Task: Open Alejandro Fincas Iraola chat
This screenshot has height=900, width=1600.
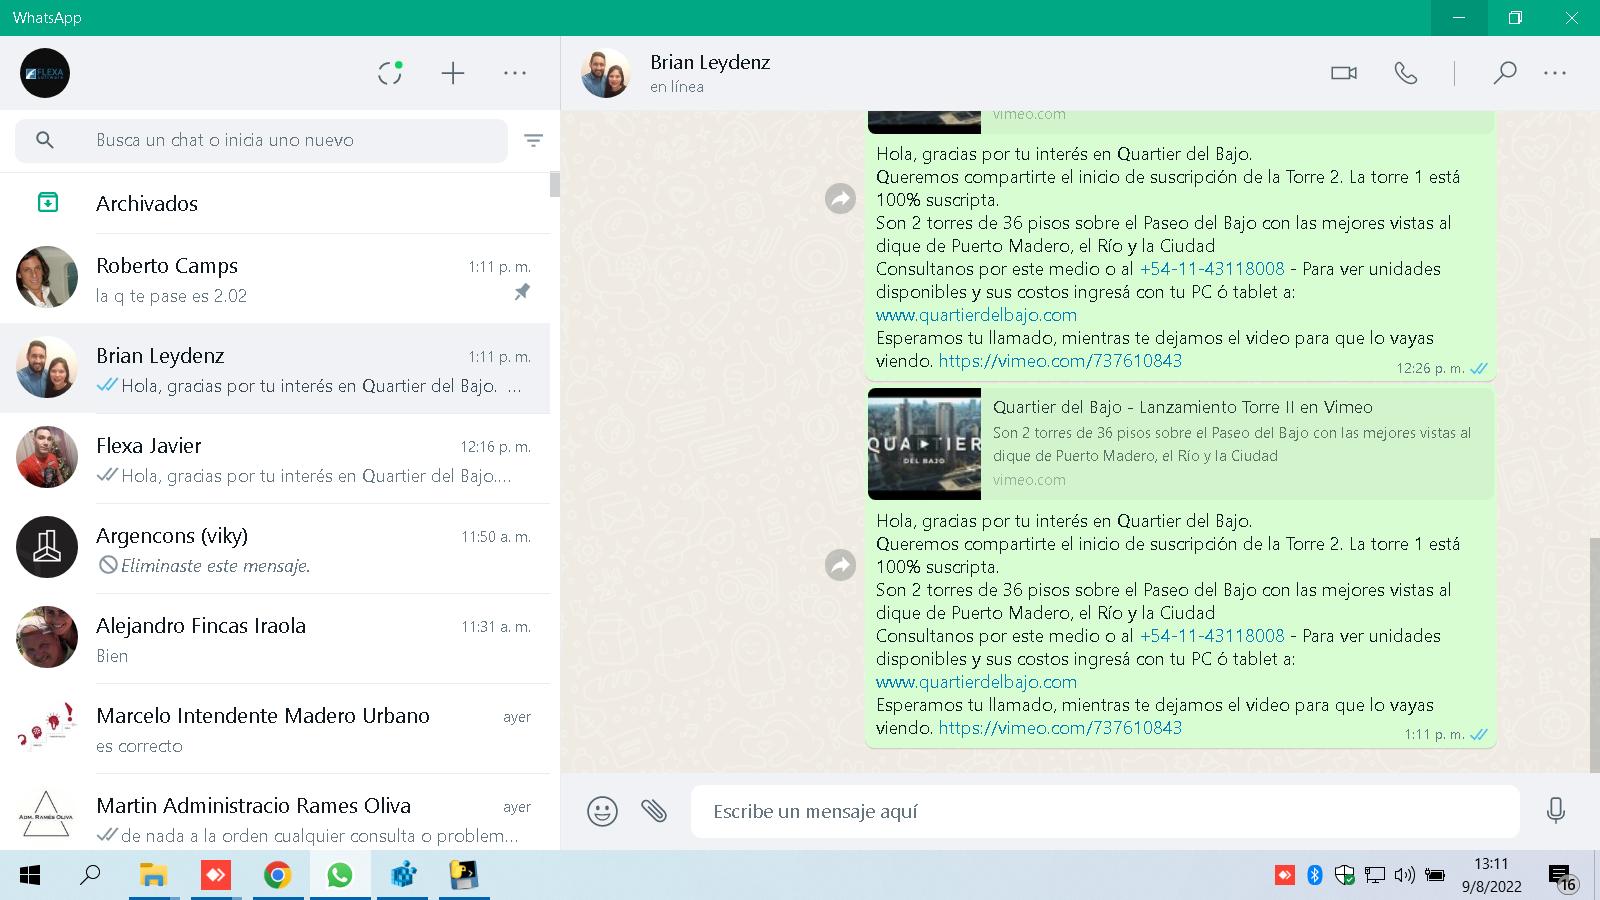Action: click(275, 639)
